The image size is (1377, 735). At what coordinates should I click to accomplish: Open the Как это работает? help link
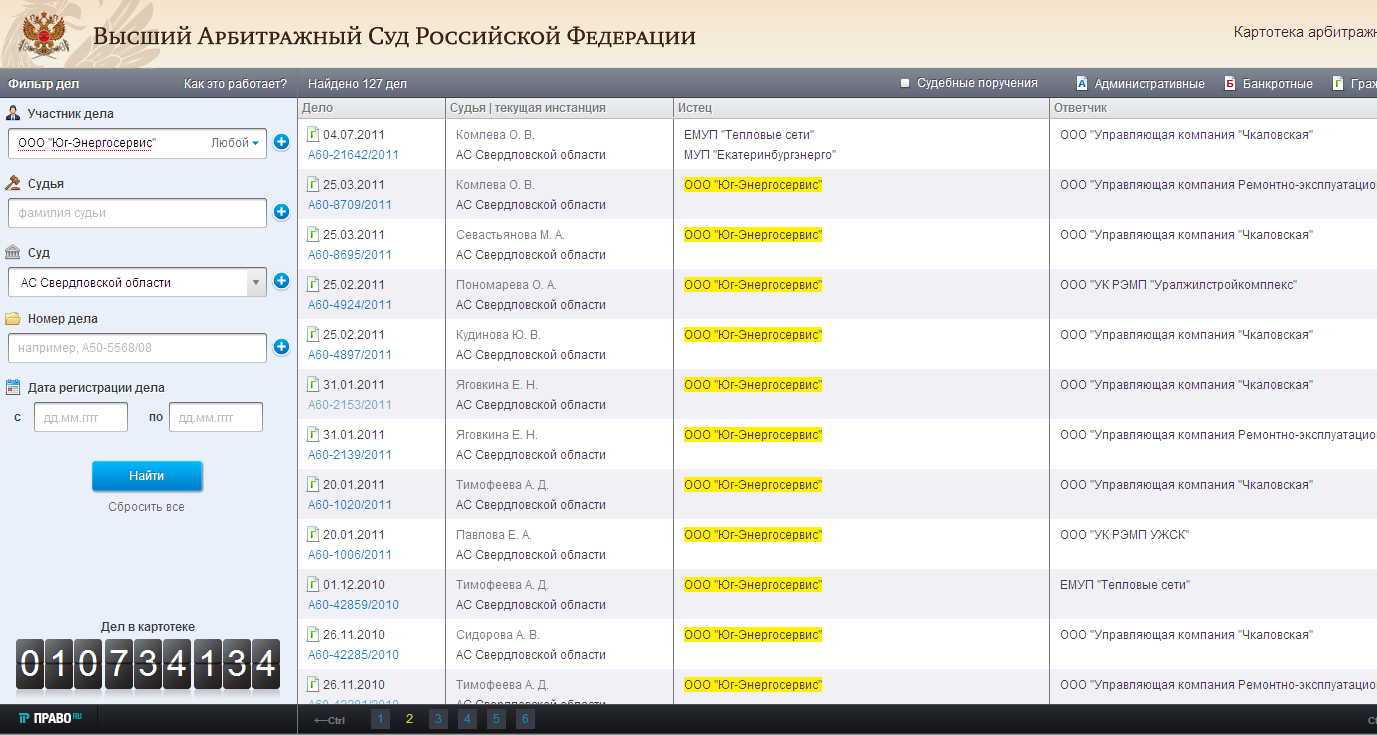coord(235,84)
